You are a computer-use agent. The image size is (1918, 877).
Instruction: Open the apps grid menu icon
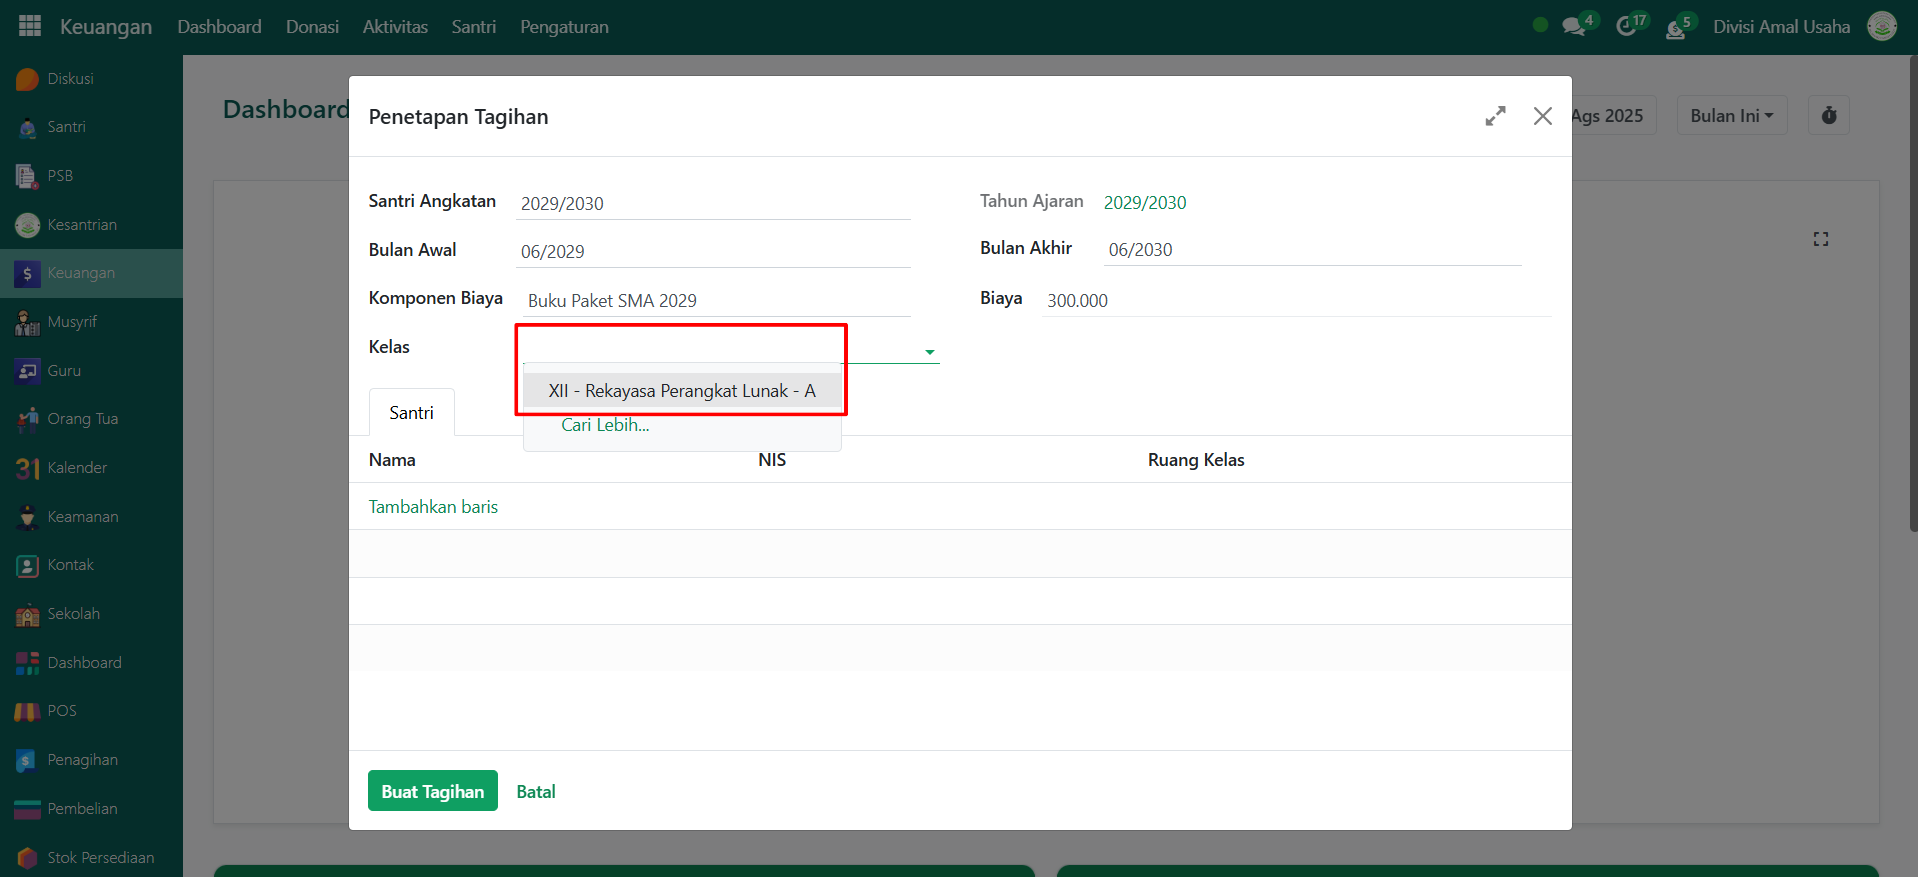point(30,26)
